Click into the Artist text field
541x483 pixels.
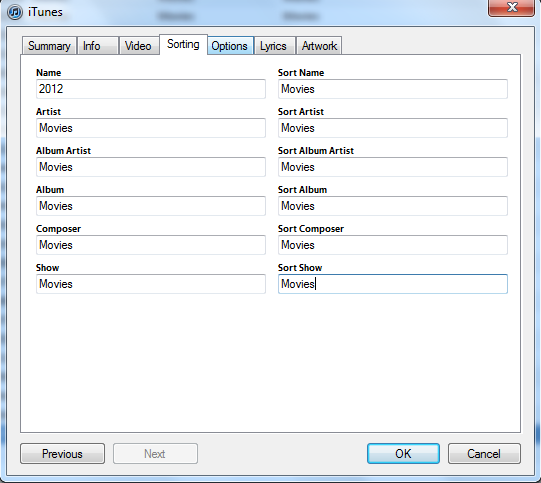[151, 128]
